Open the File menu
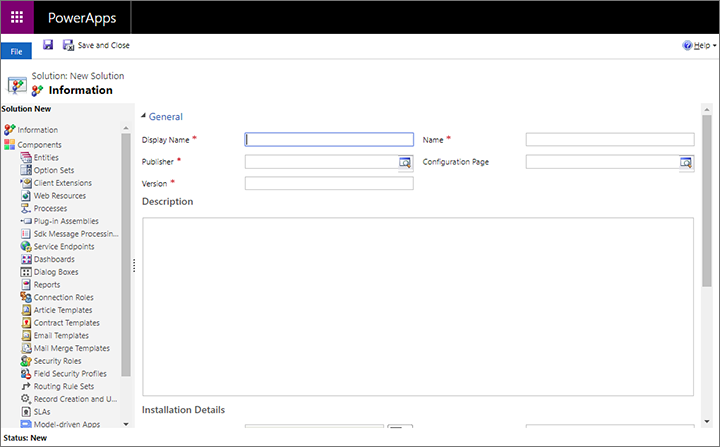The height and width of the screenshot is (447, 720). point(16,51)
